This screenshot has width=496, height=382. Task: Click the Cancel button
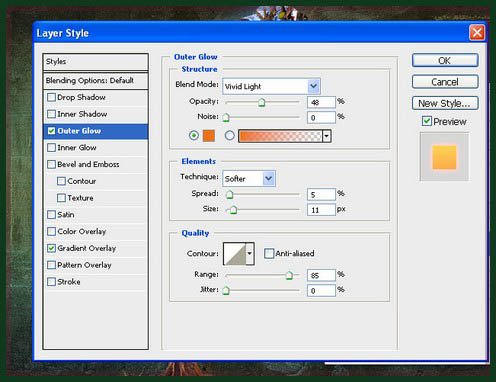pyautogui.click(x=445, y=82)
